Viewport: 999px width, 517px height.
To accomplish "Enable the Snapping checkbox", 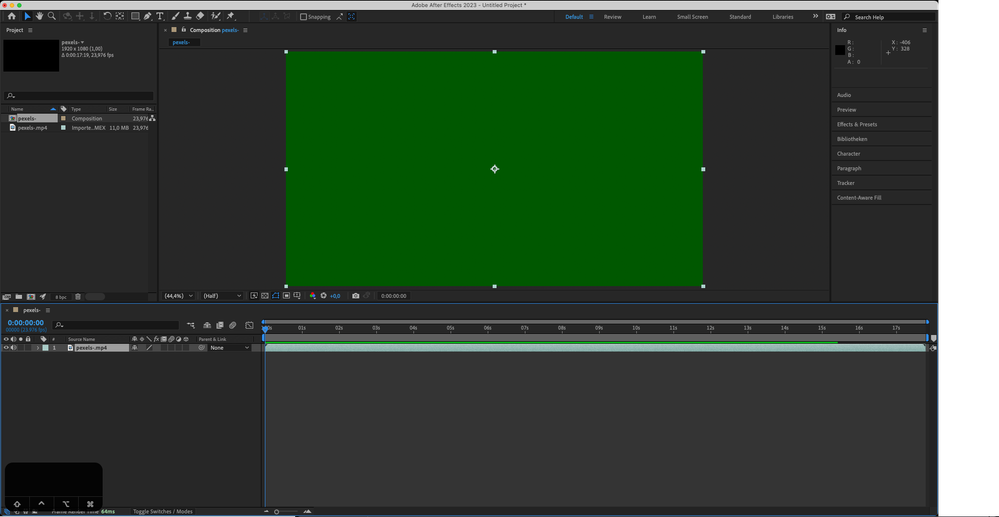I will click(x=303, y=17).
